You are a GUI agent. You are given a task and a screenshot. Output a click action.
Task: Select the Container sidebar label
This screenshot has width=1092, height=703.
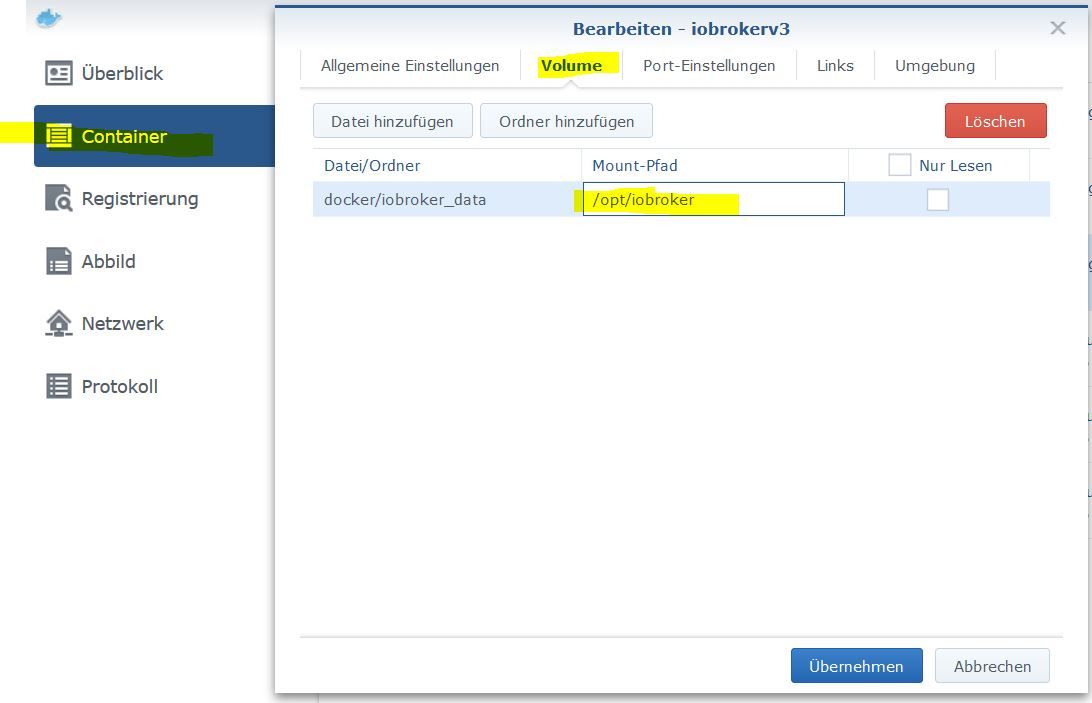(124, 136)
